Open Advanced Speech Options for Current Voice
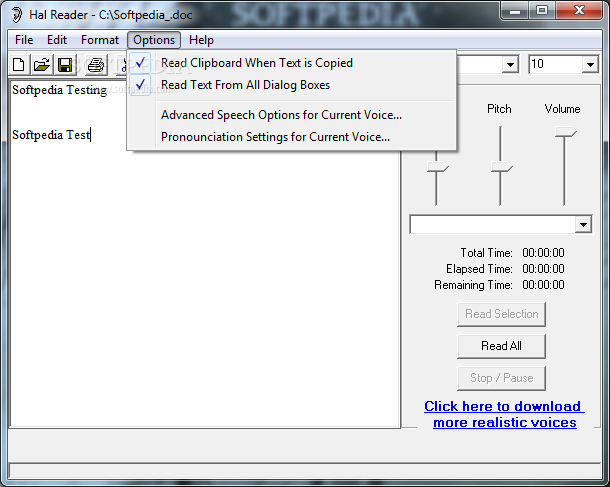The height and width of the screenshot is (487, 610). coord(291,115)
